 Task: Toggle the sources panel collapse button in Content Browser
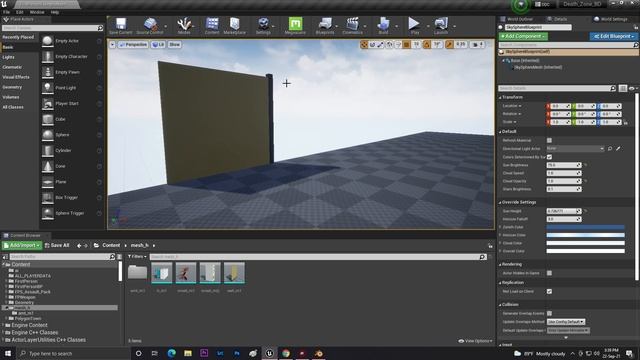[x=5, y=257]
